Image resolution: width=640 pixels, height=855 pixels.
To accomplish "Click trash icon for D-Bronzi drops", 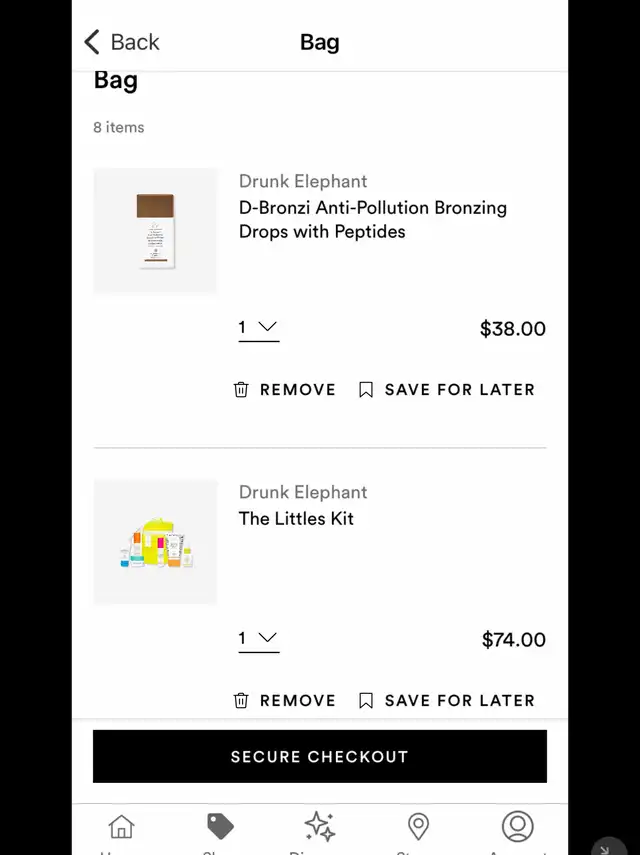I will tap(241, 389).
